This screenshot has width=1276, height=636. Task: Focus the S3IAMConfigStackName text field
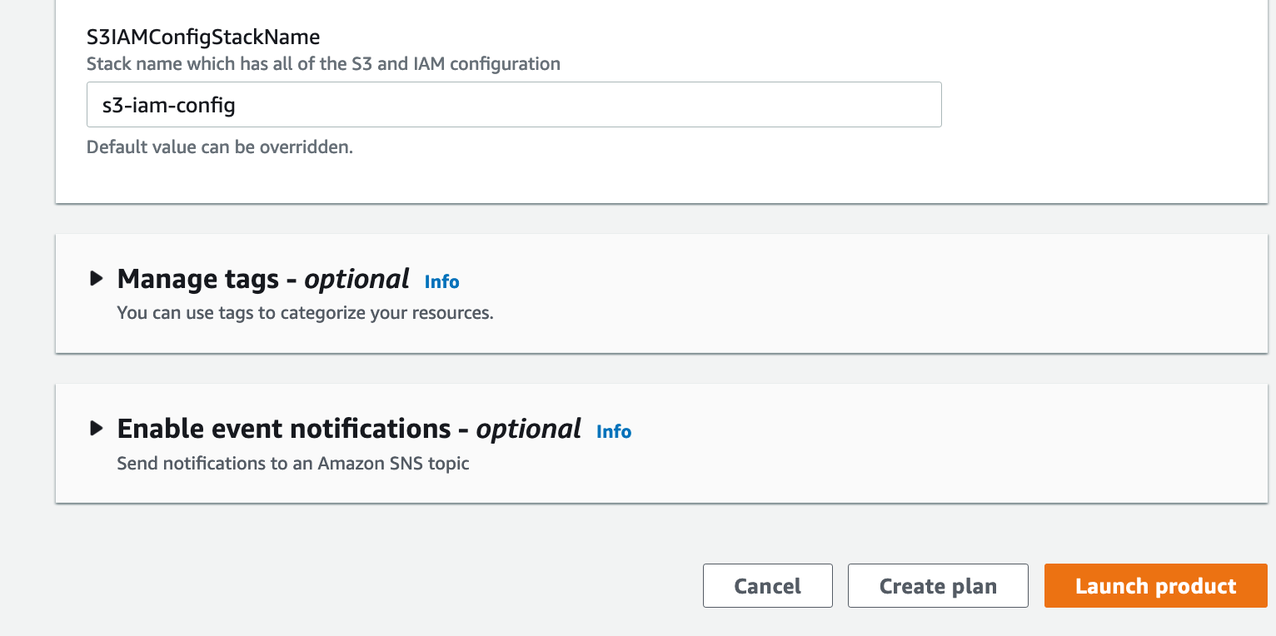514,105
